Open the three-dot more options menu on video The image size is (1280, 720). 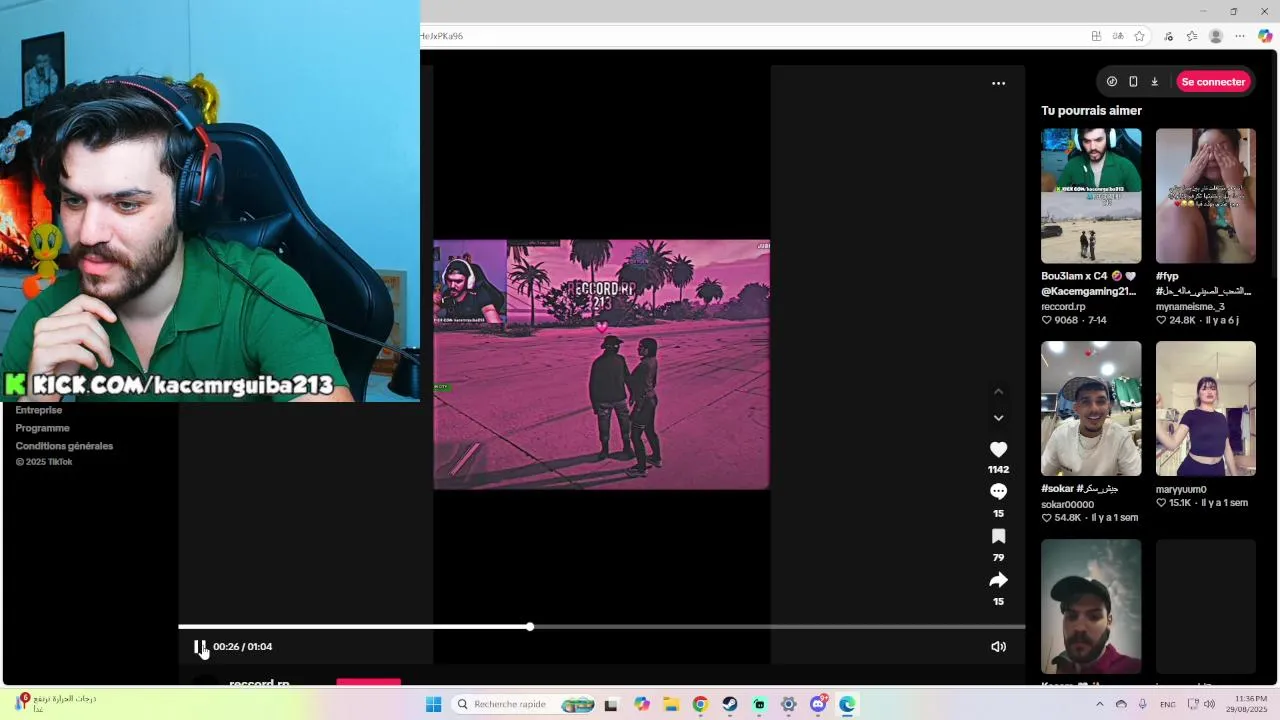click(x=998, y=83)
